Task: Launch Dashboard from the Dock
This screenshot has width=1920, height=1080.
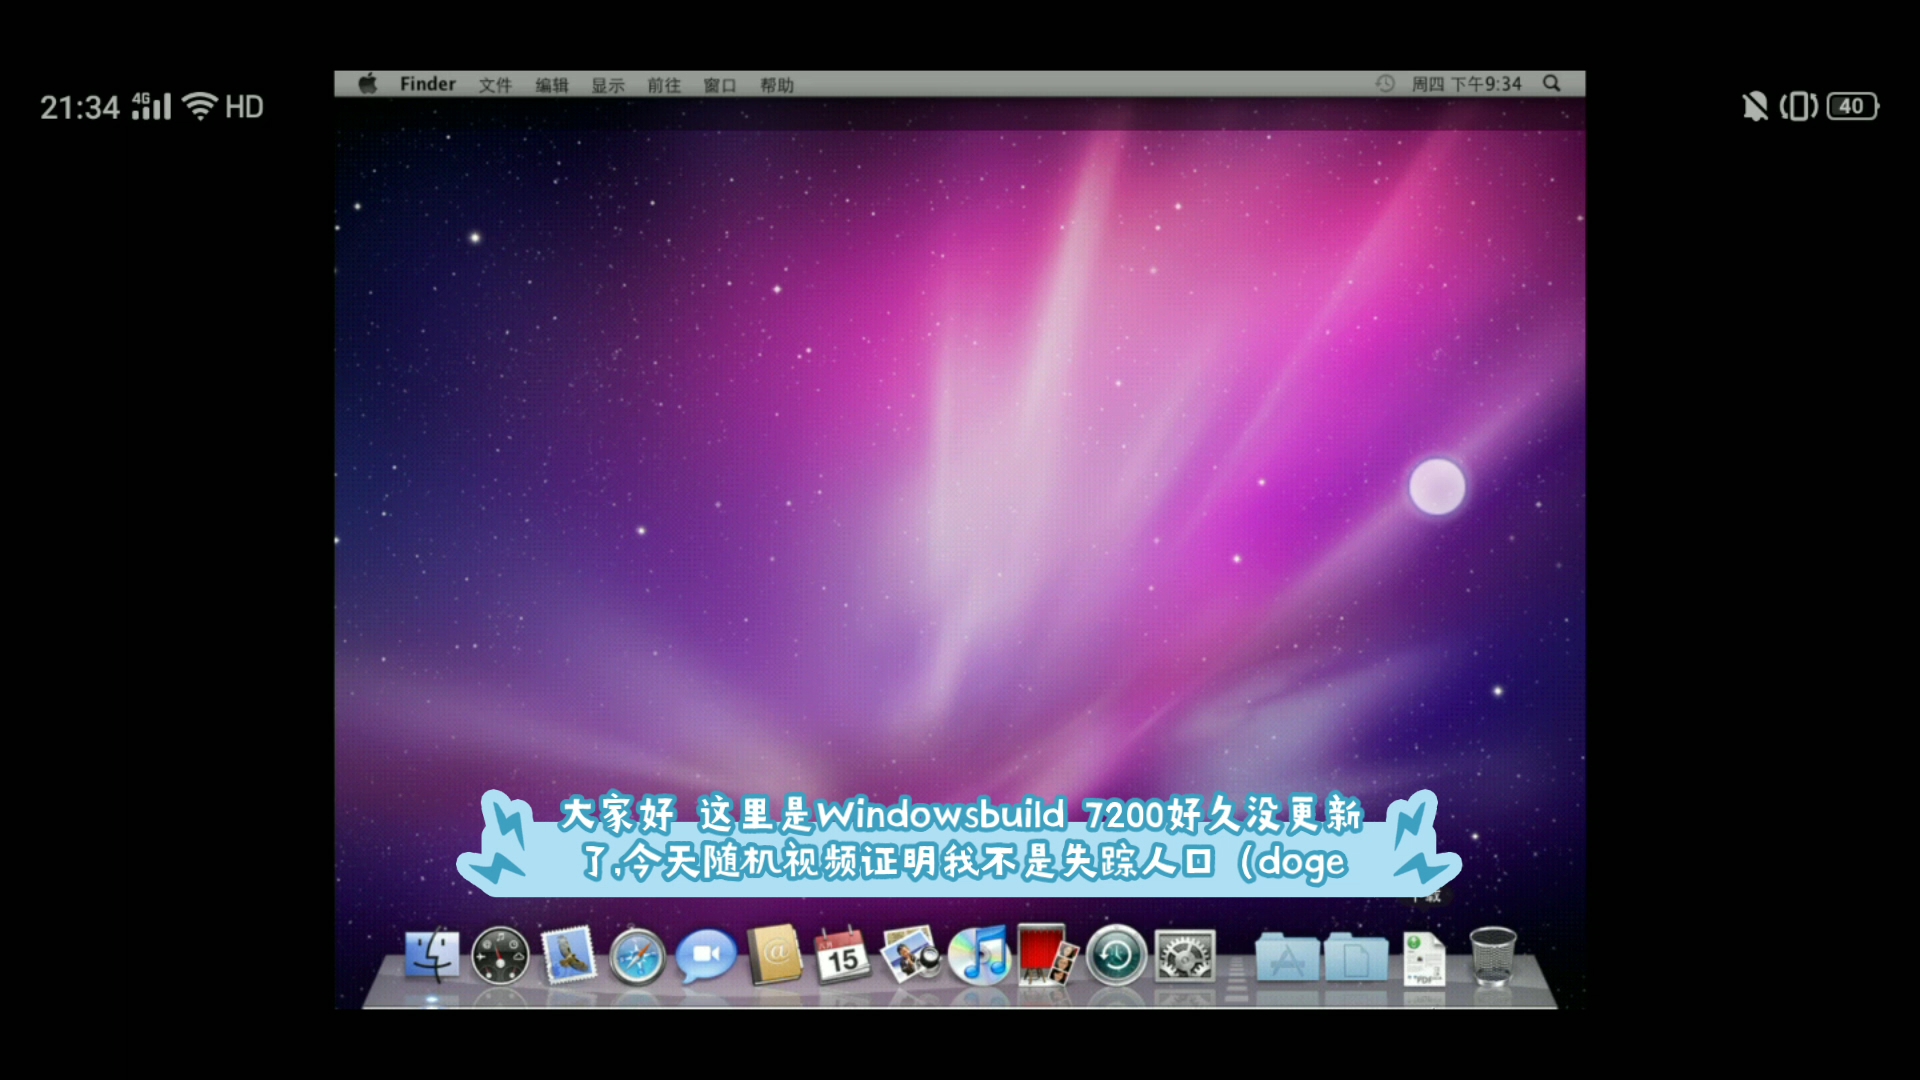Action: click(500, 956)
